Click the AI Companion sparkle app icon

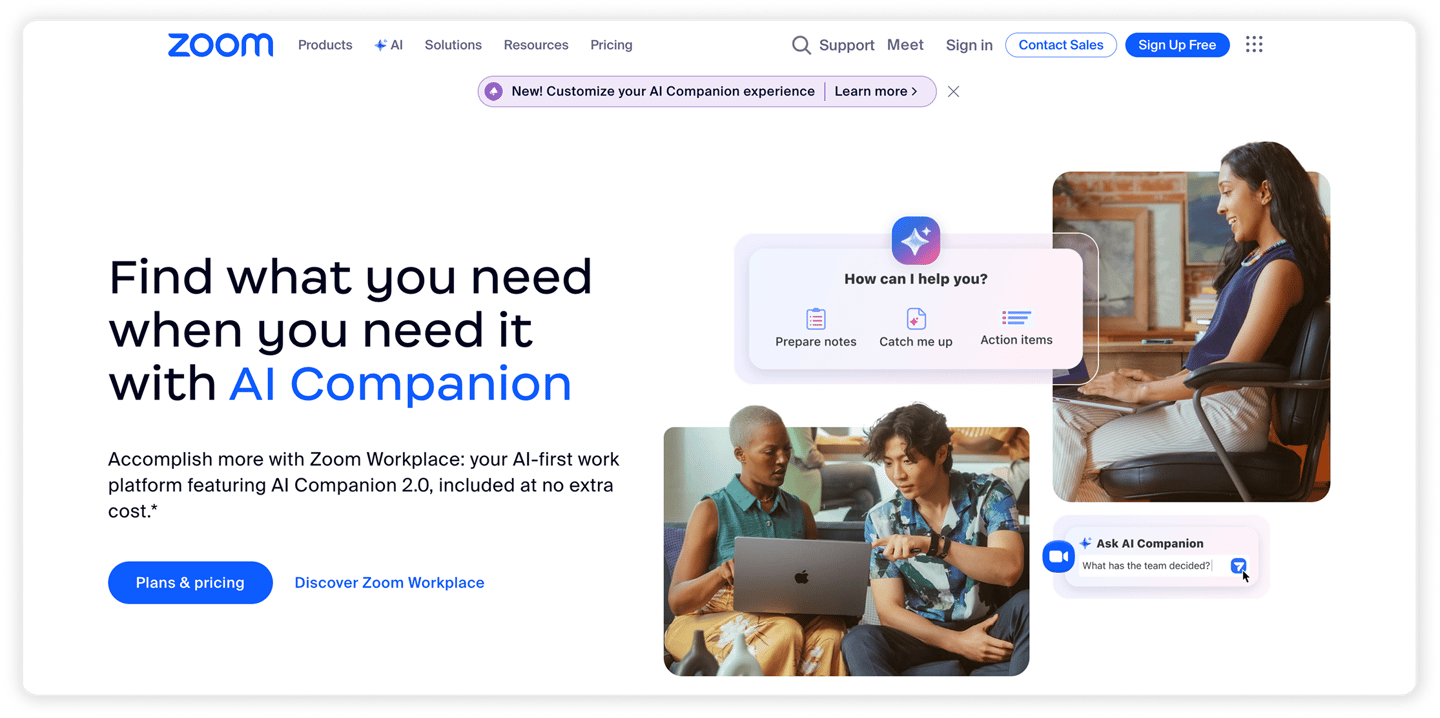916,241
